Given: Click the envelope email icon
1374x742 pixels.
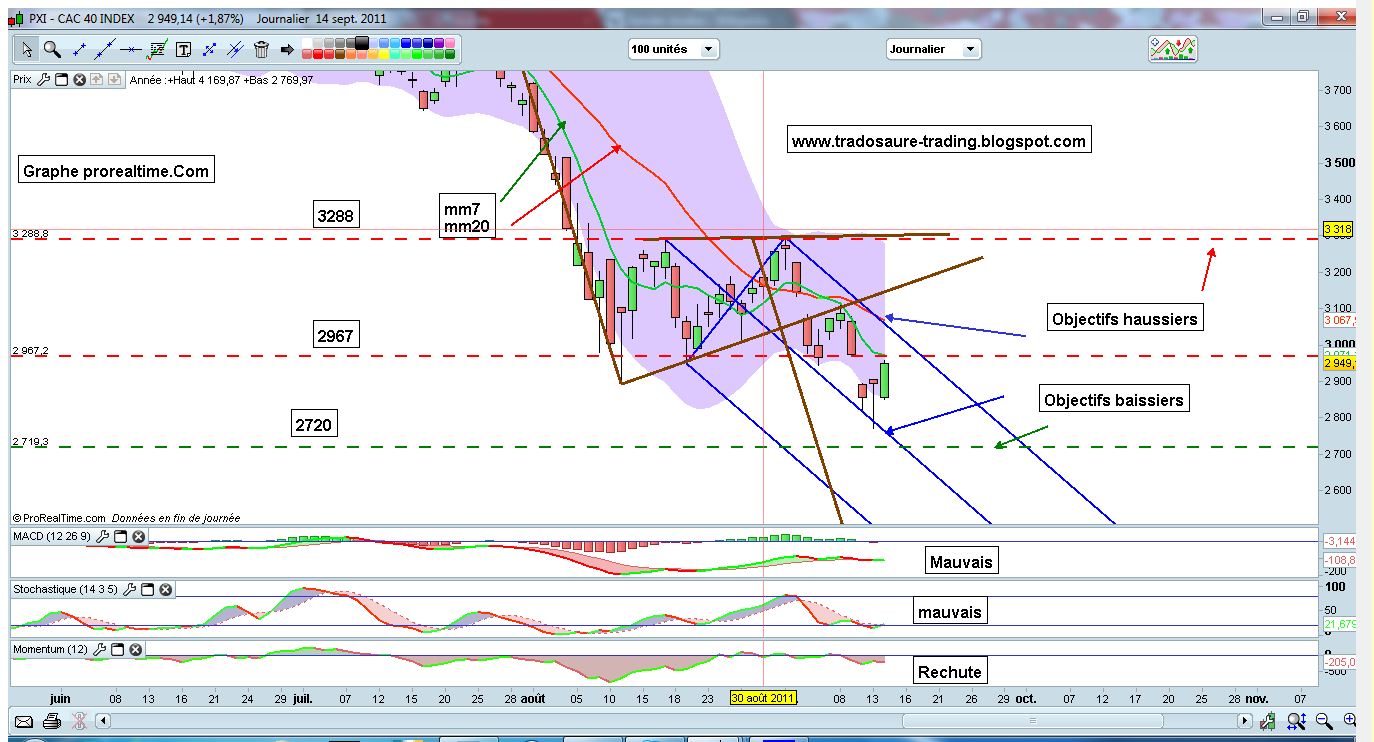Looking at the screenshot, I should coord(24,721).
